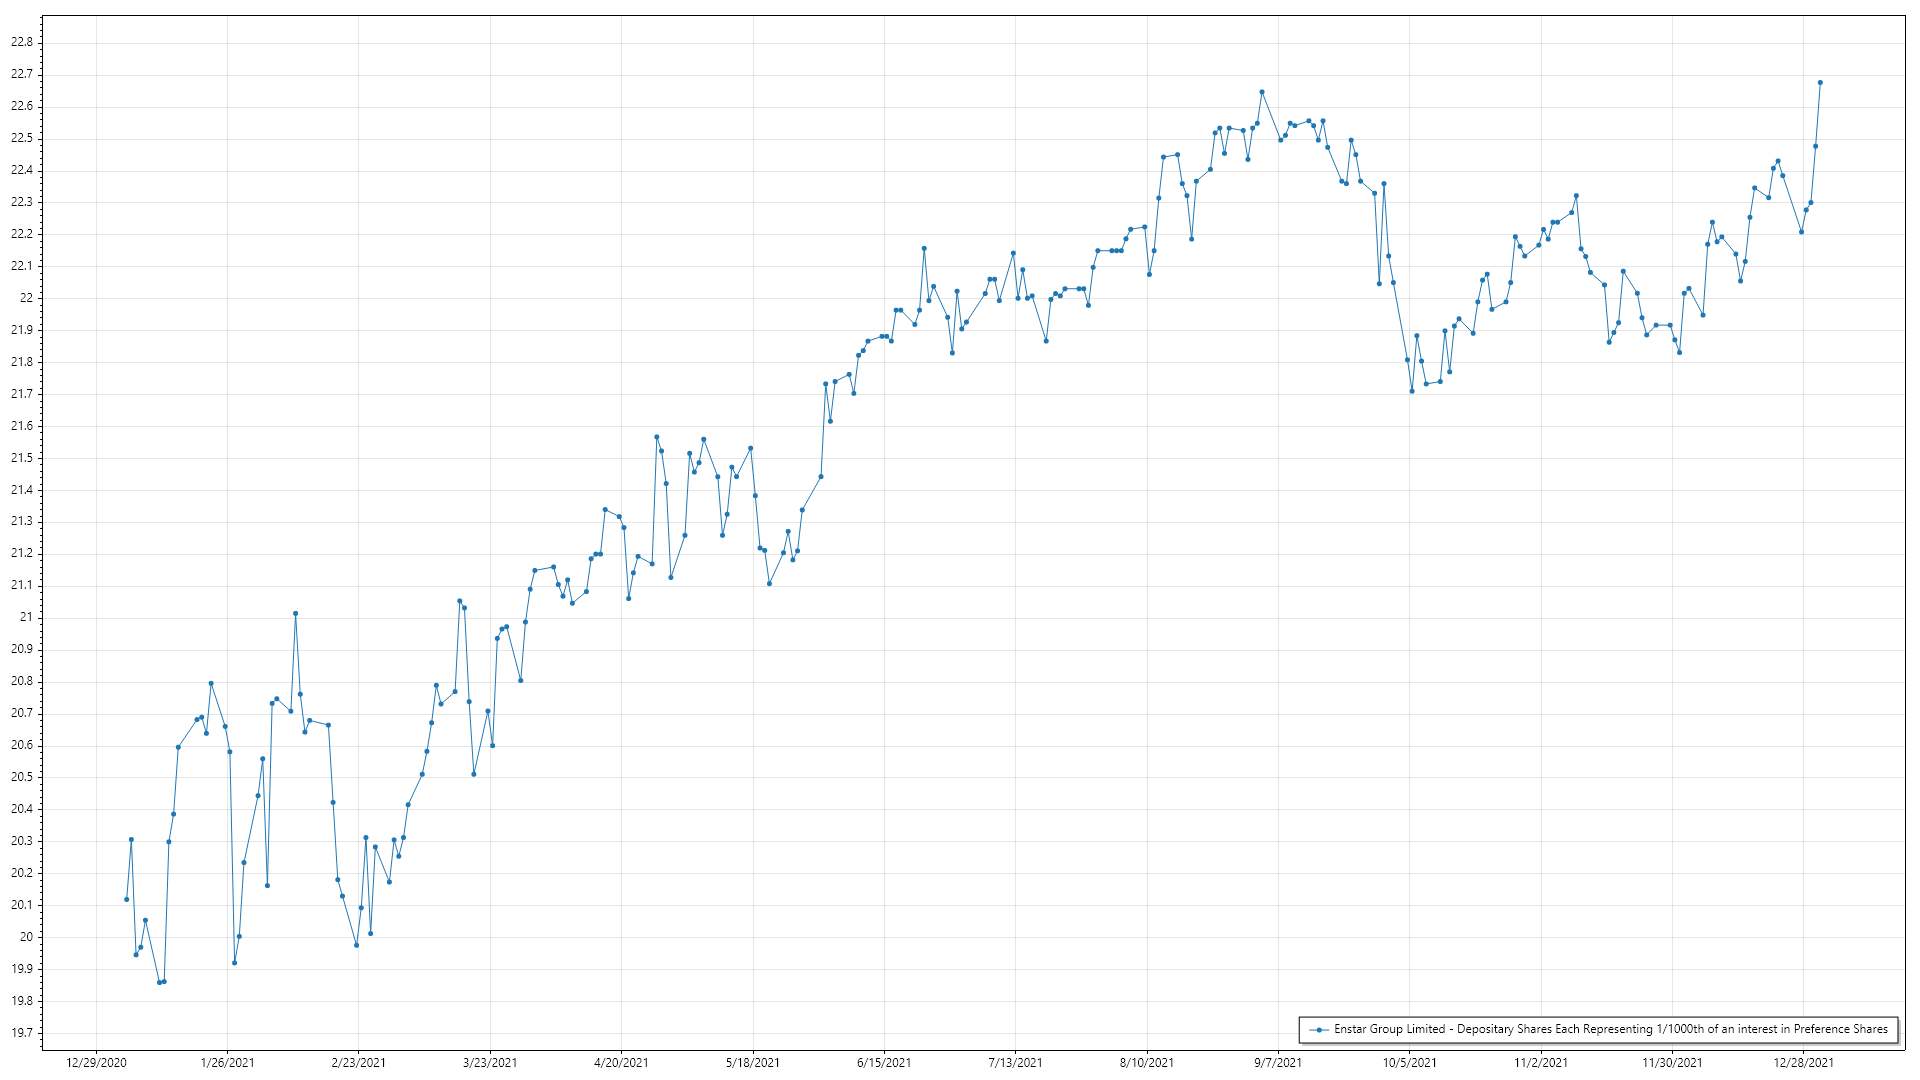Click the February spike point near 21.01
This screenshot has width=1920, height=1080.
tap(295, 614)
